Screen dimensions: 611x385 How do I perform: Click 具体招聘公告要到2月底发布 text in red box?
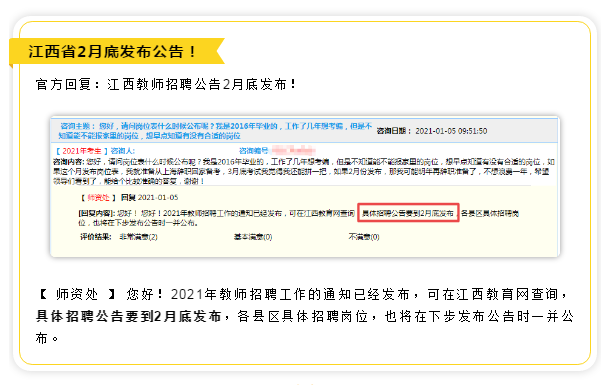click(x=408, y=213)
